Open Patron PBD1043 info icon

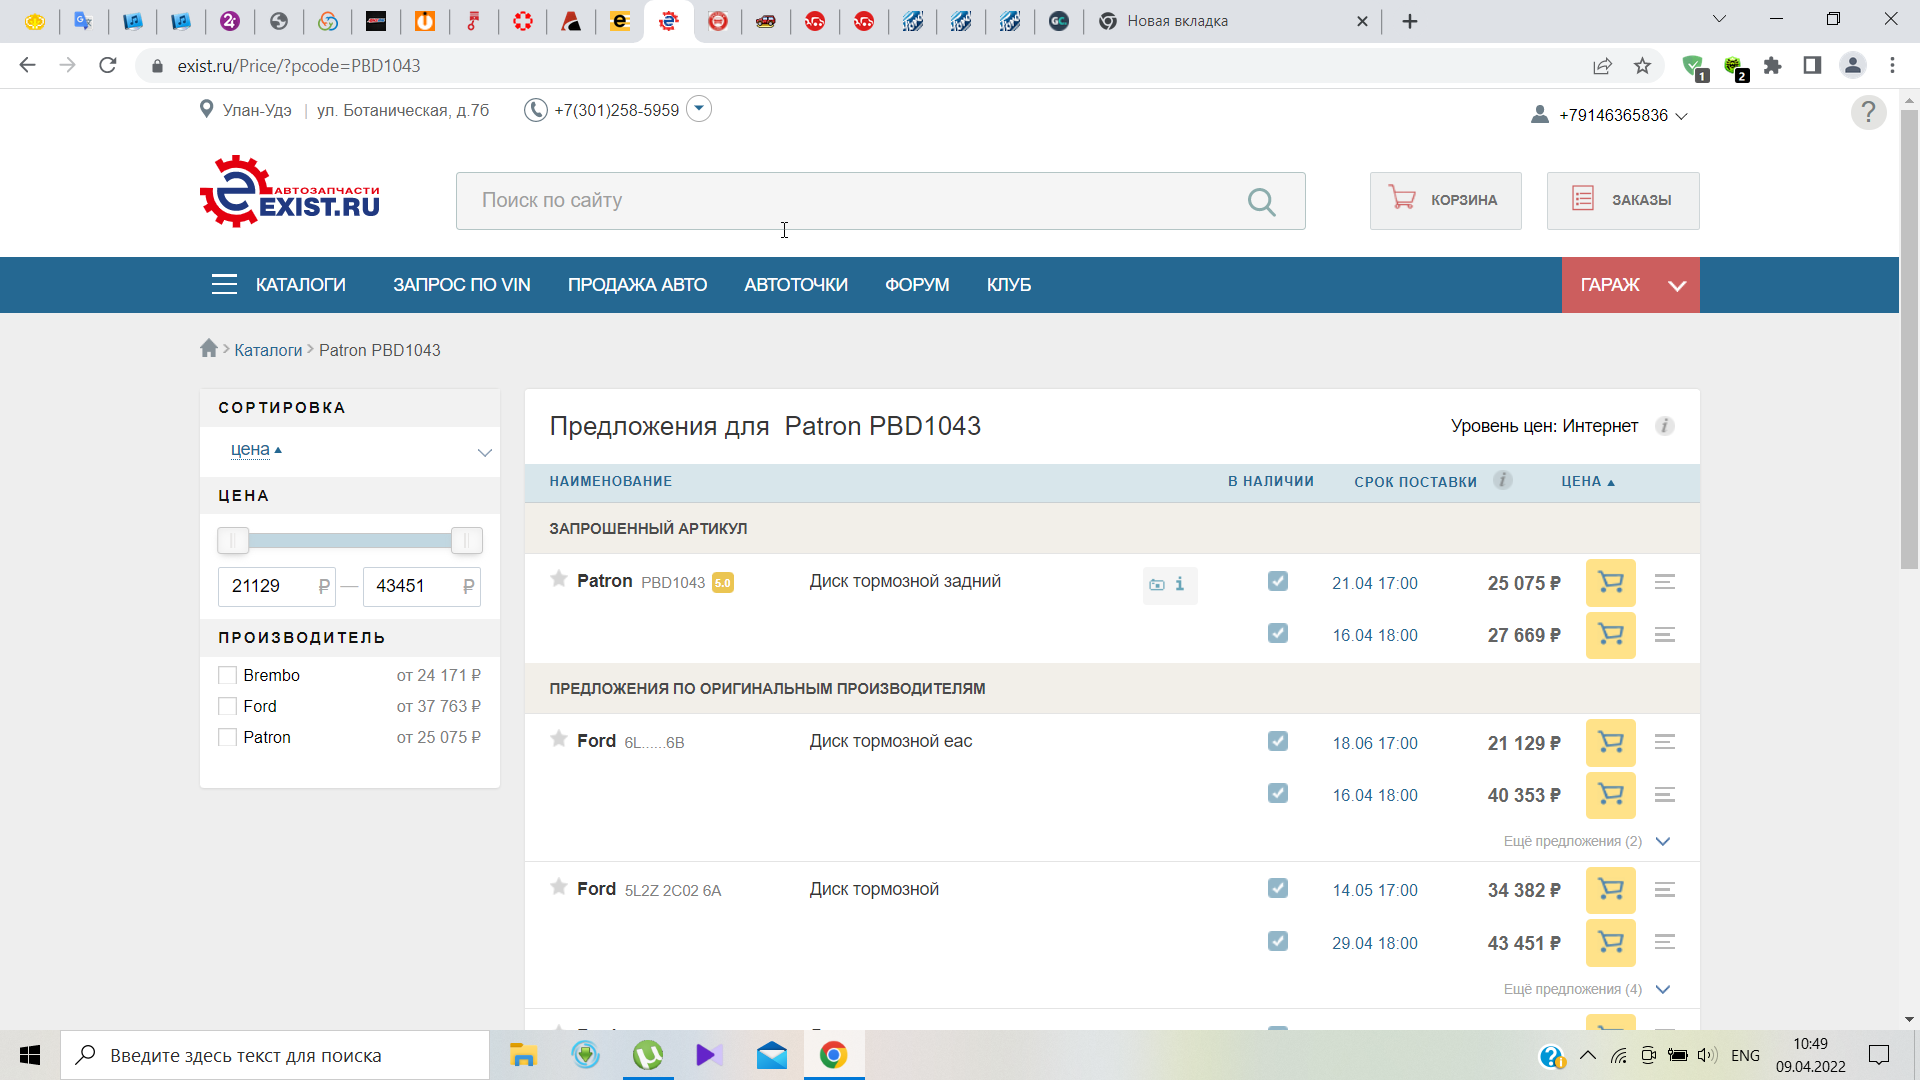1180,584
